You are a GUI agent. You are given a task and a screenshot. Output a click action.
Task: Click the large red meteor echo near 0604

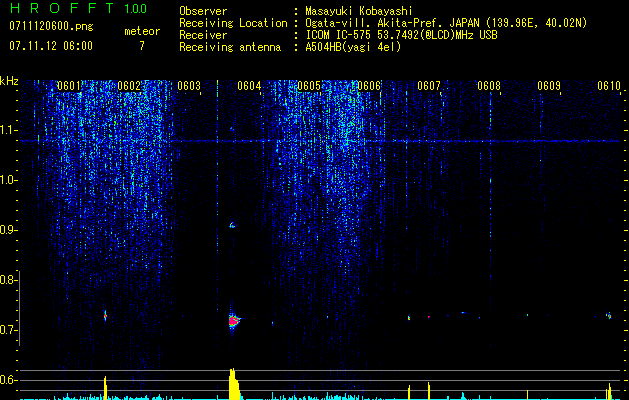(x=234, y=321)
